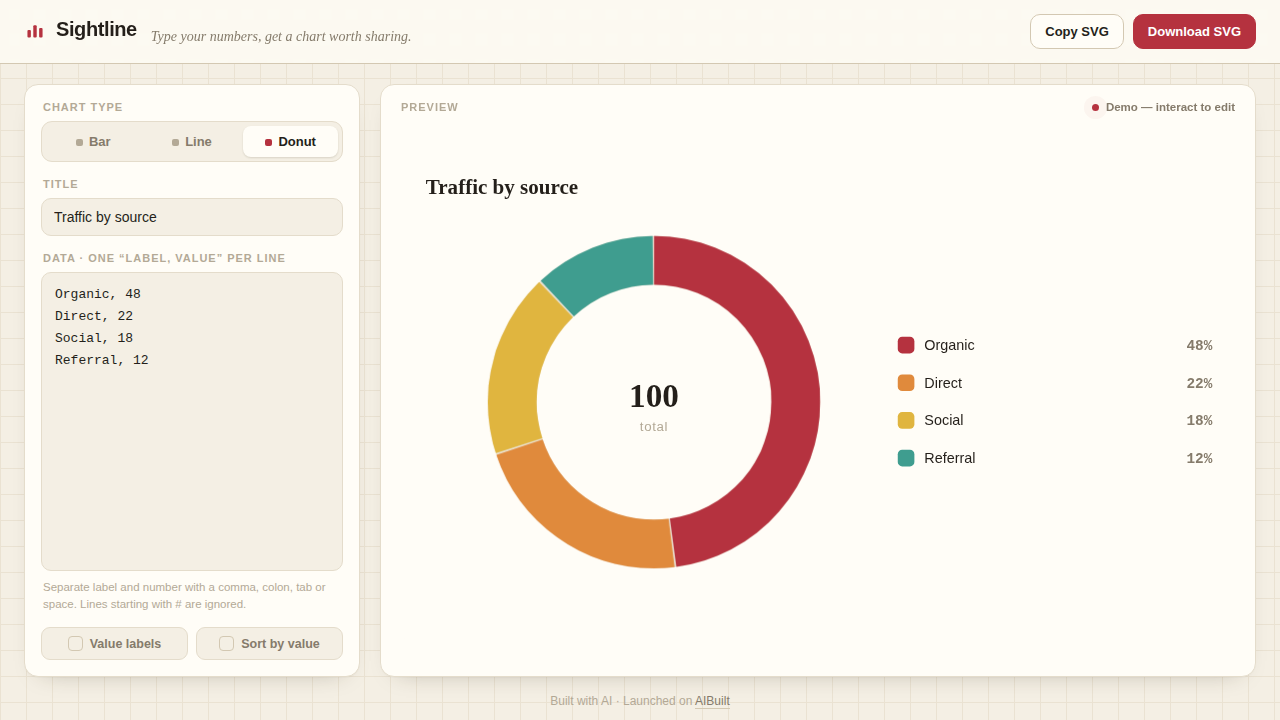Click the Referral teal legend swatch

[x=906, y=458]
